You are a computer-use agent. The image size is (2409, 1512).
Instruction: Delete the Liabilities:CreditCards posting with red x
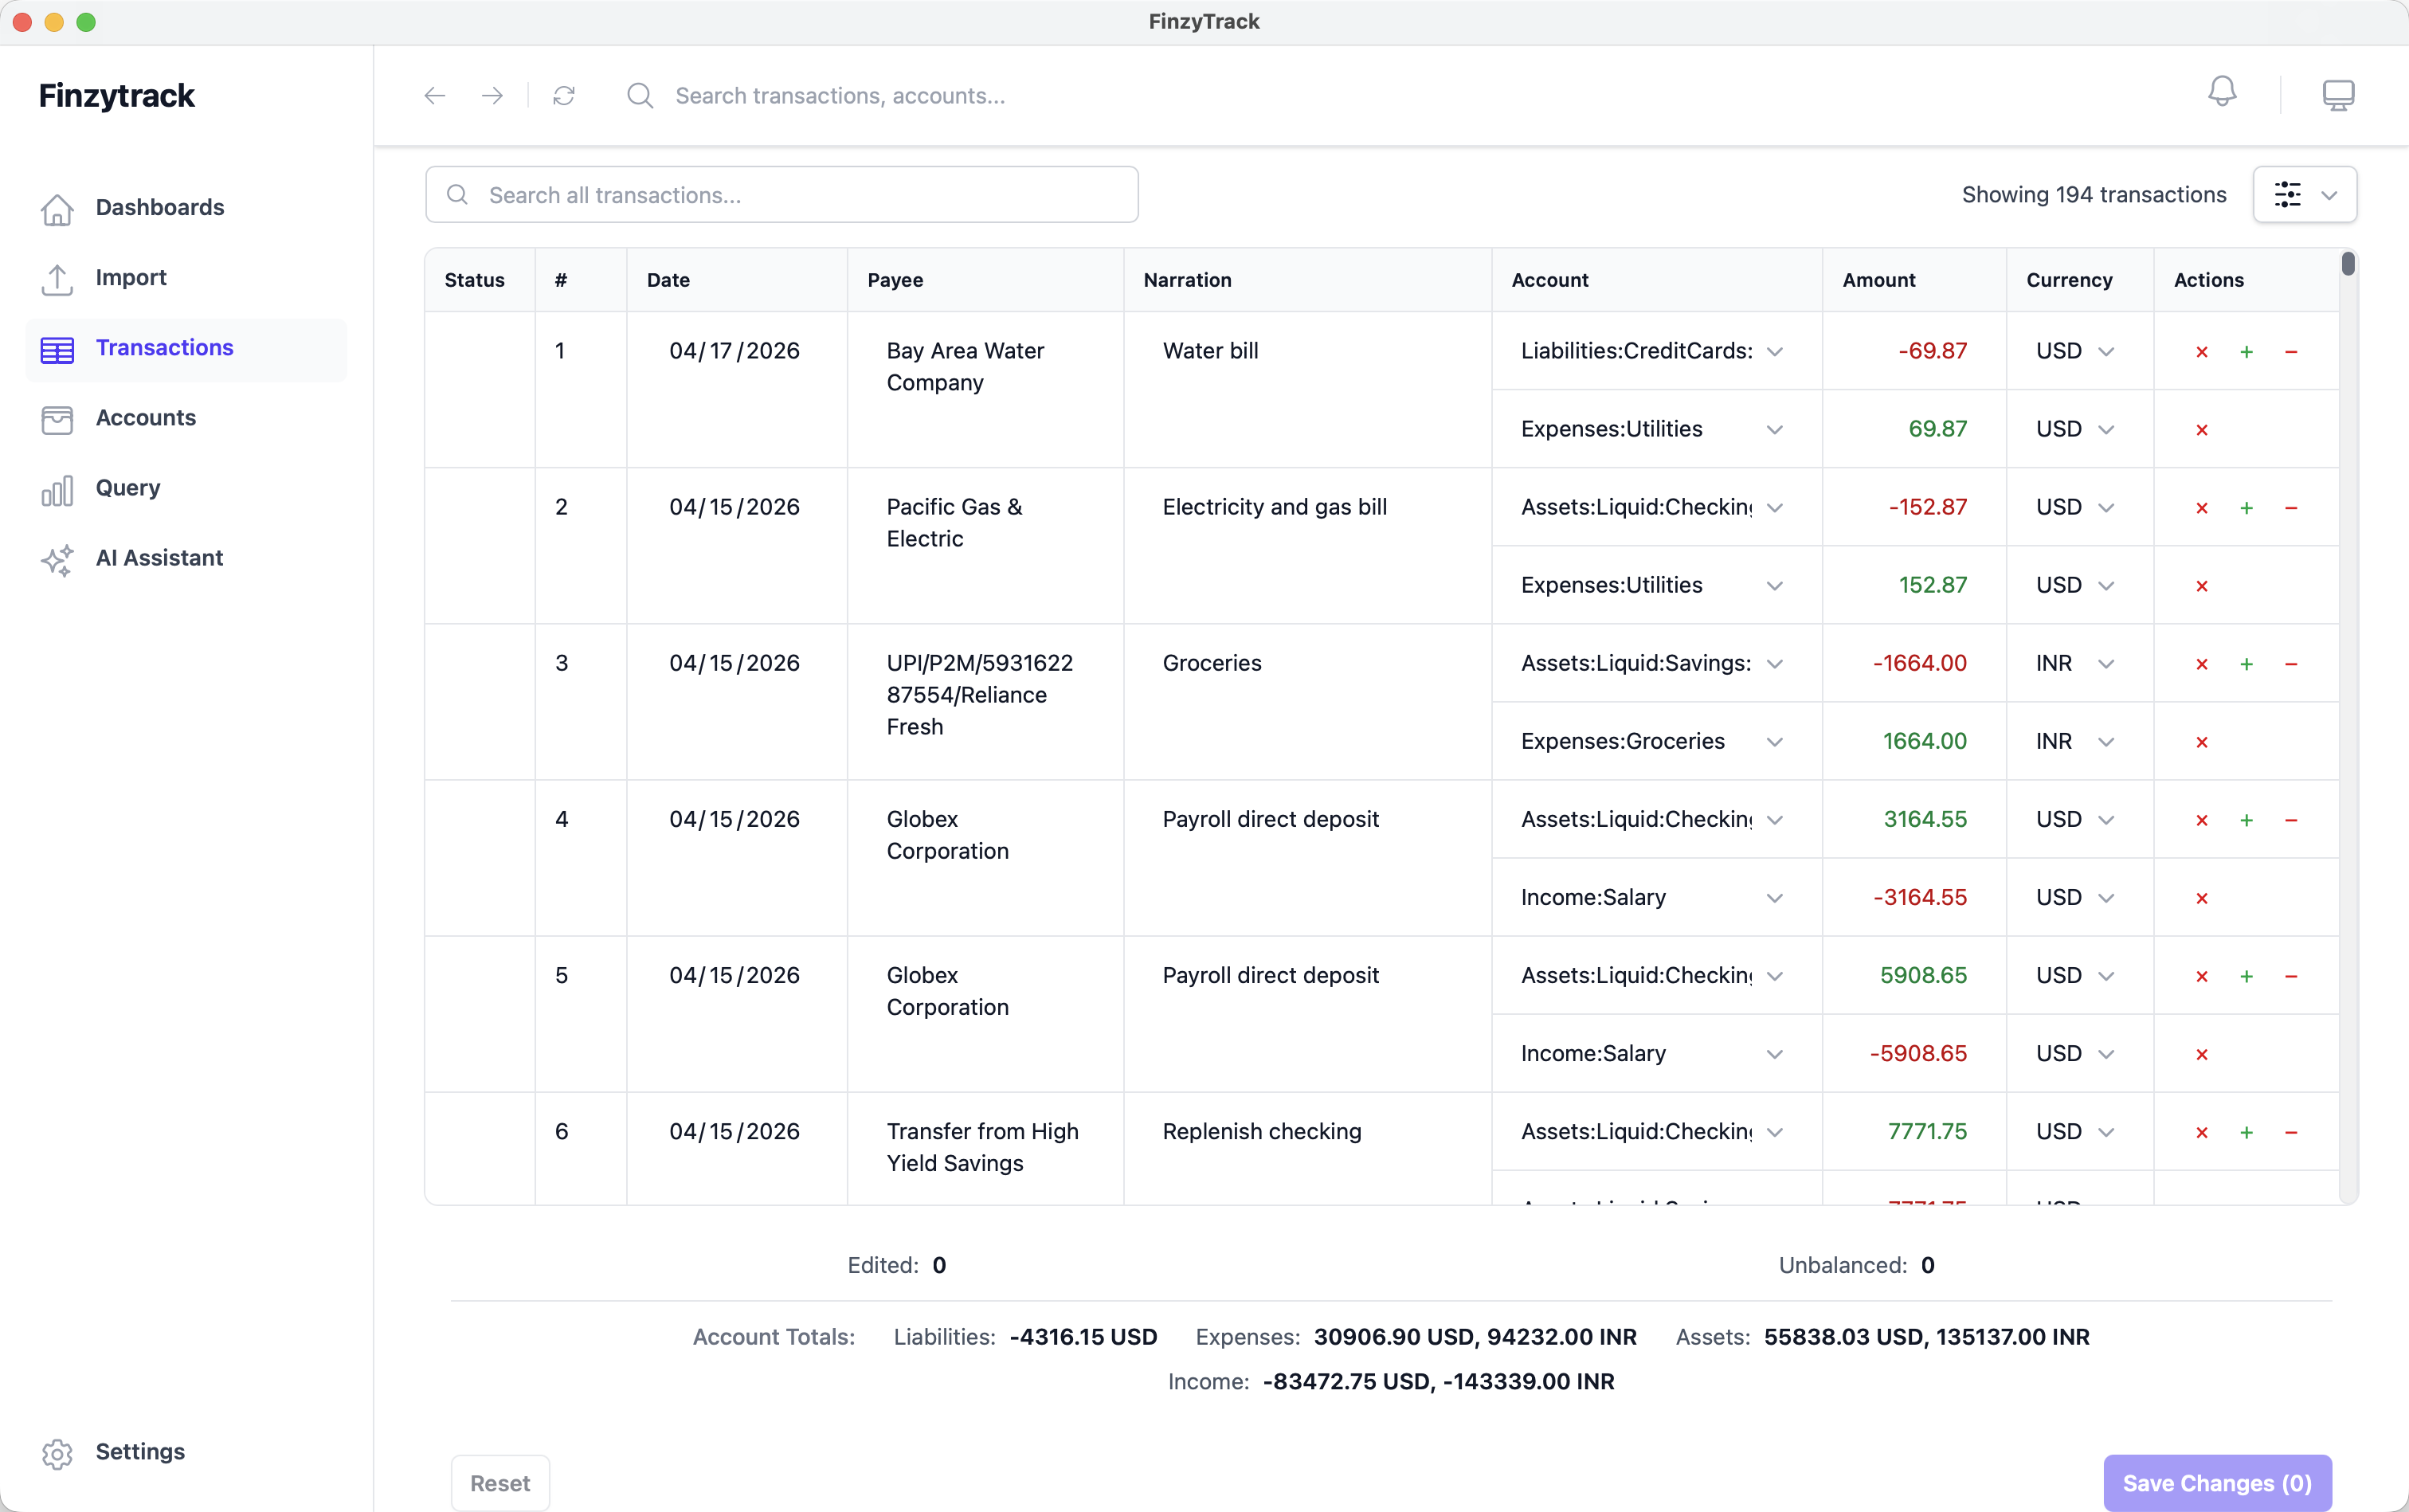2202,352
